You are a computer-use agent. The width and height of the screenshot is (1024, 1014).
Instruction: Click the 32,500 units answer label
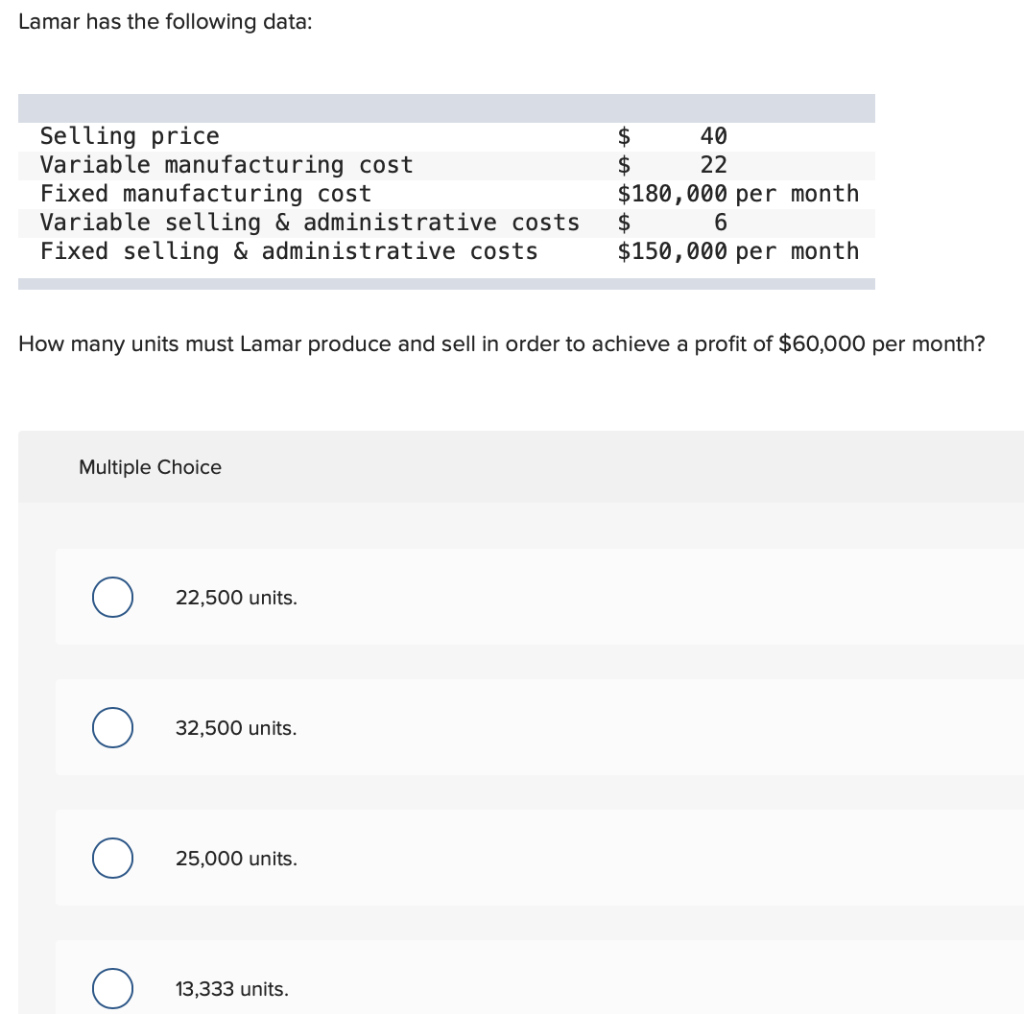[235, 728]
